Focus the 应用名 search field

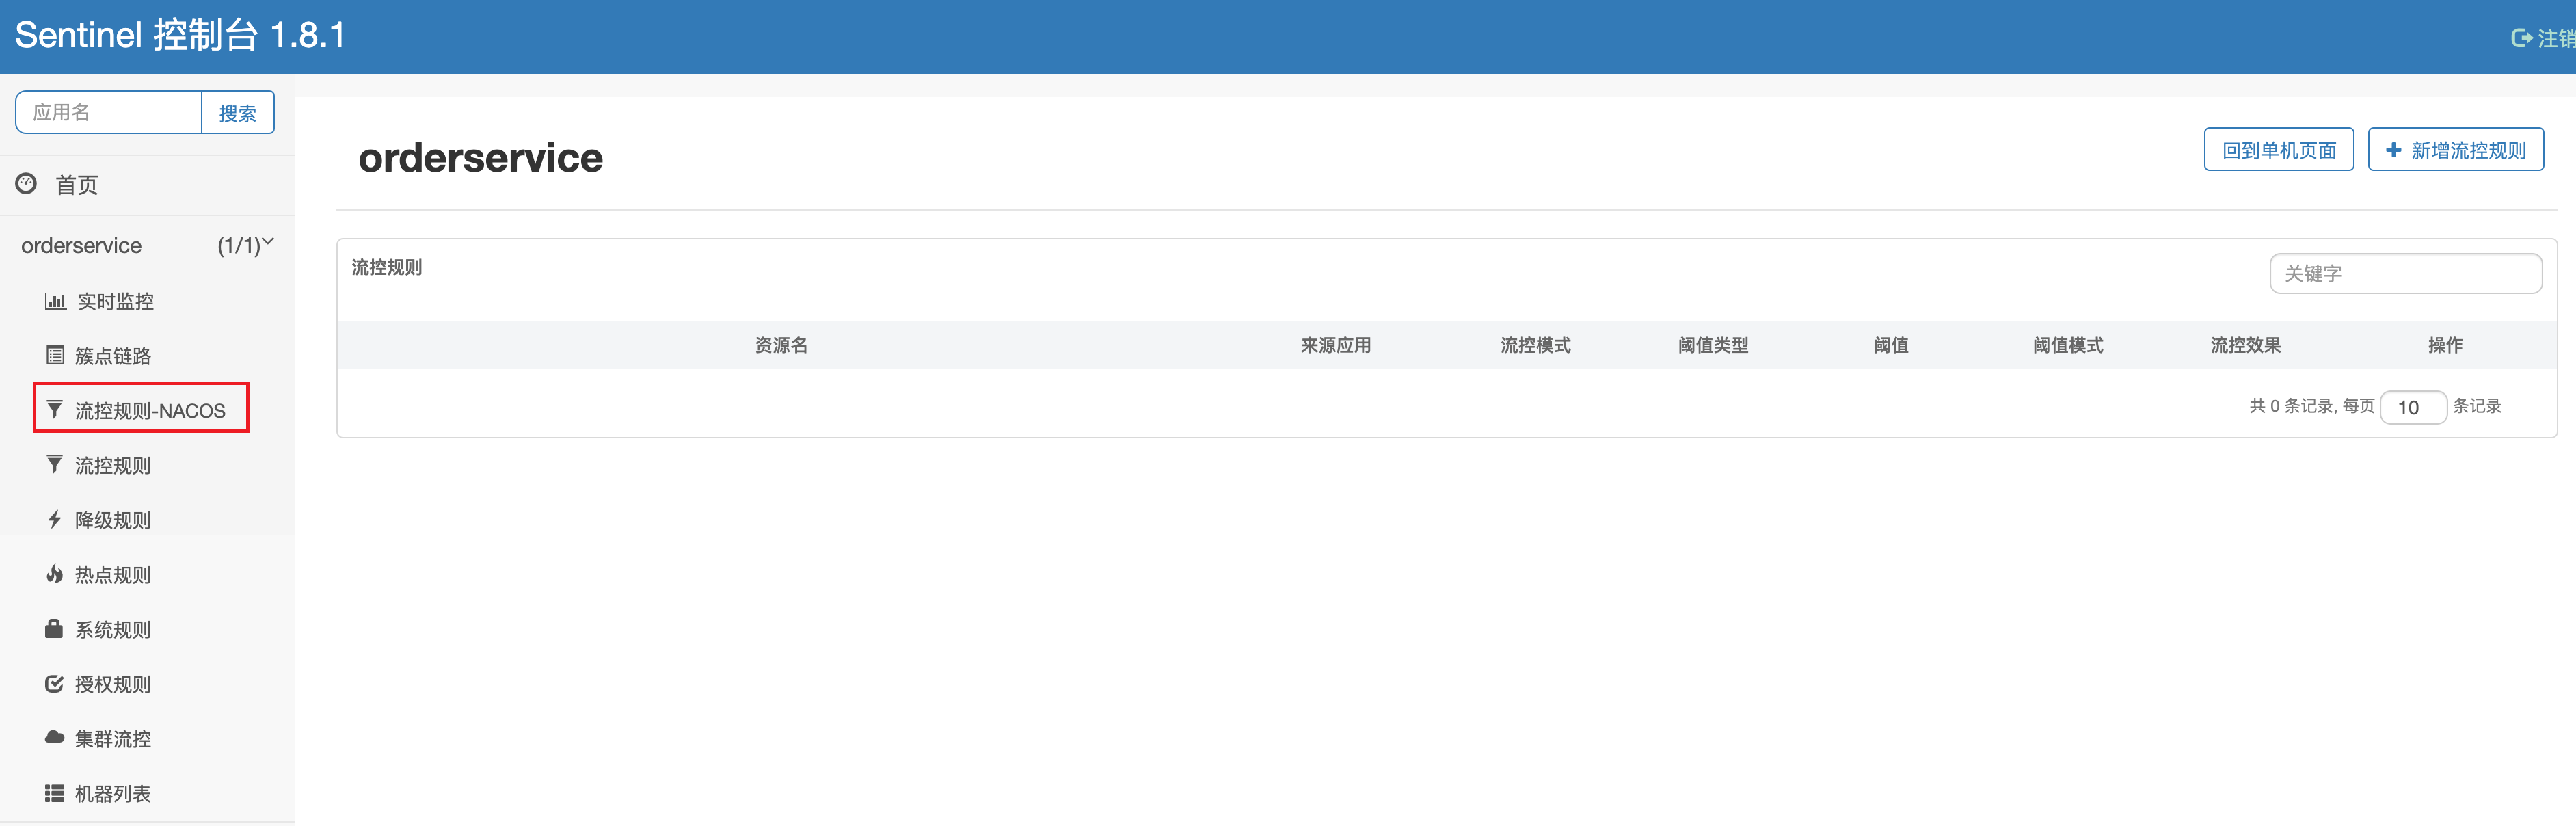pos(109,112)
